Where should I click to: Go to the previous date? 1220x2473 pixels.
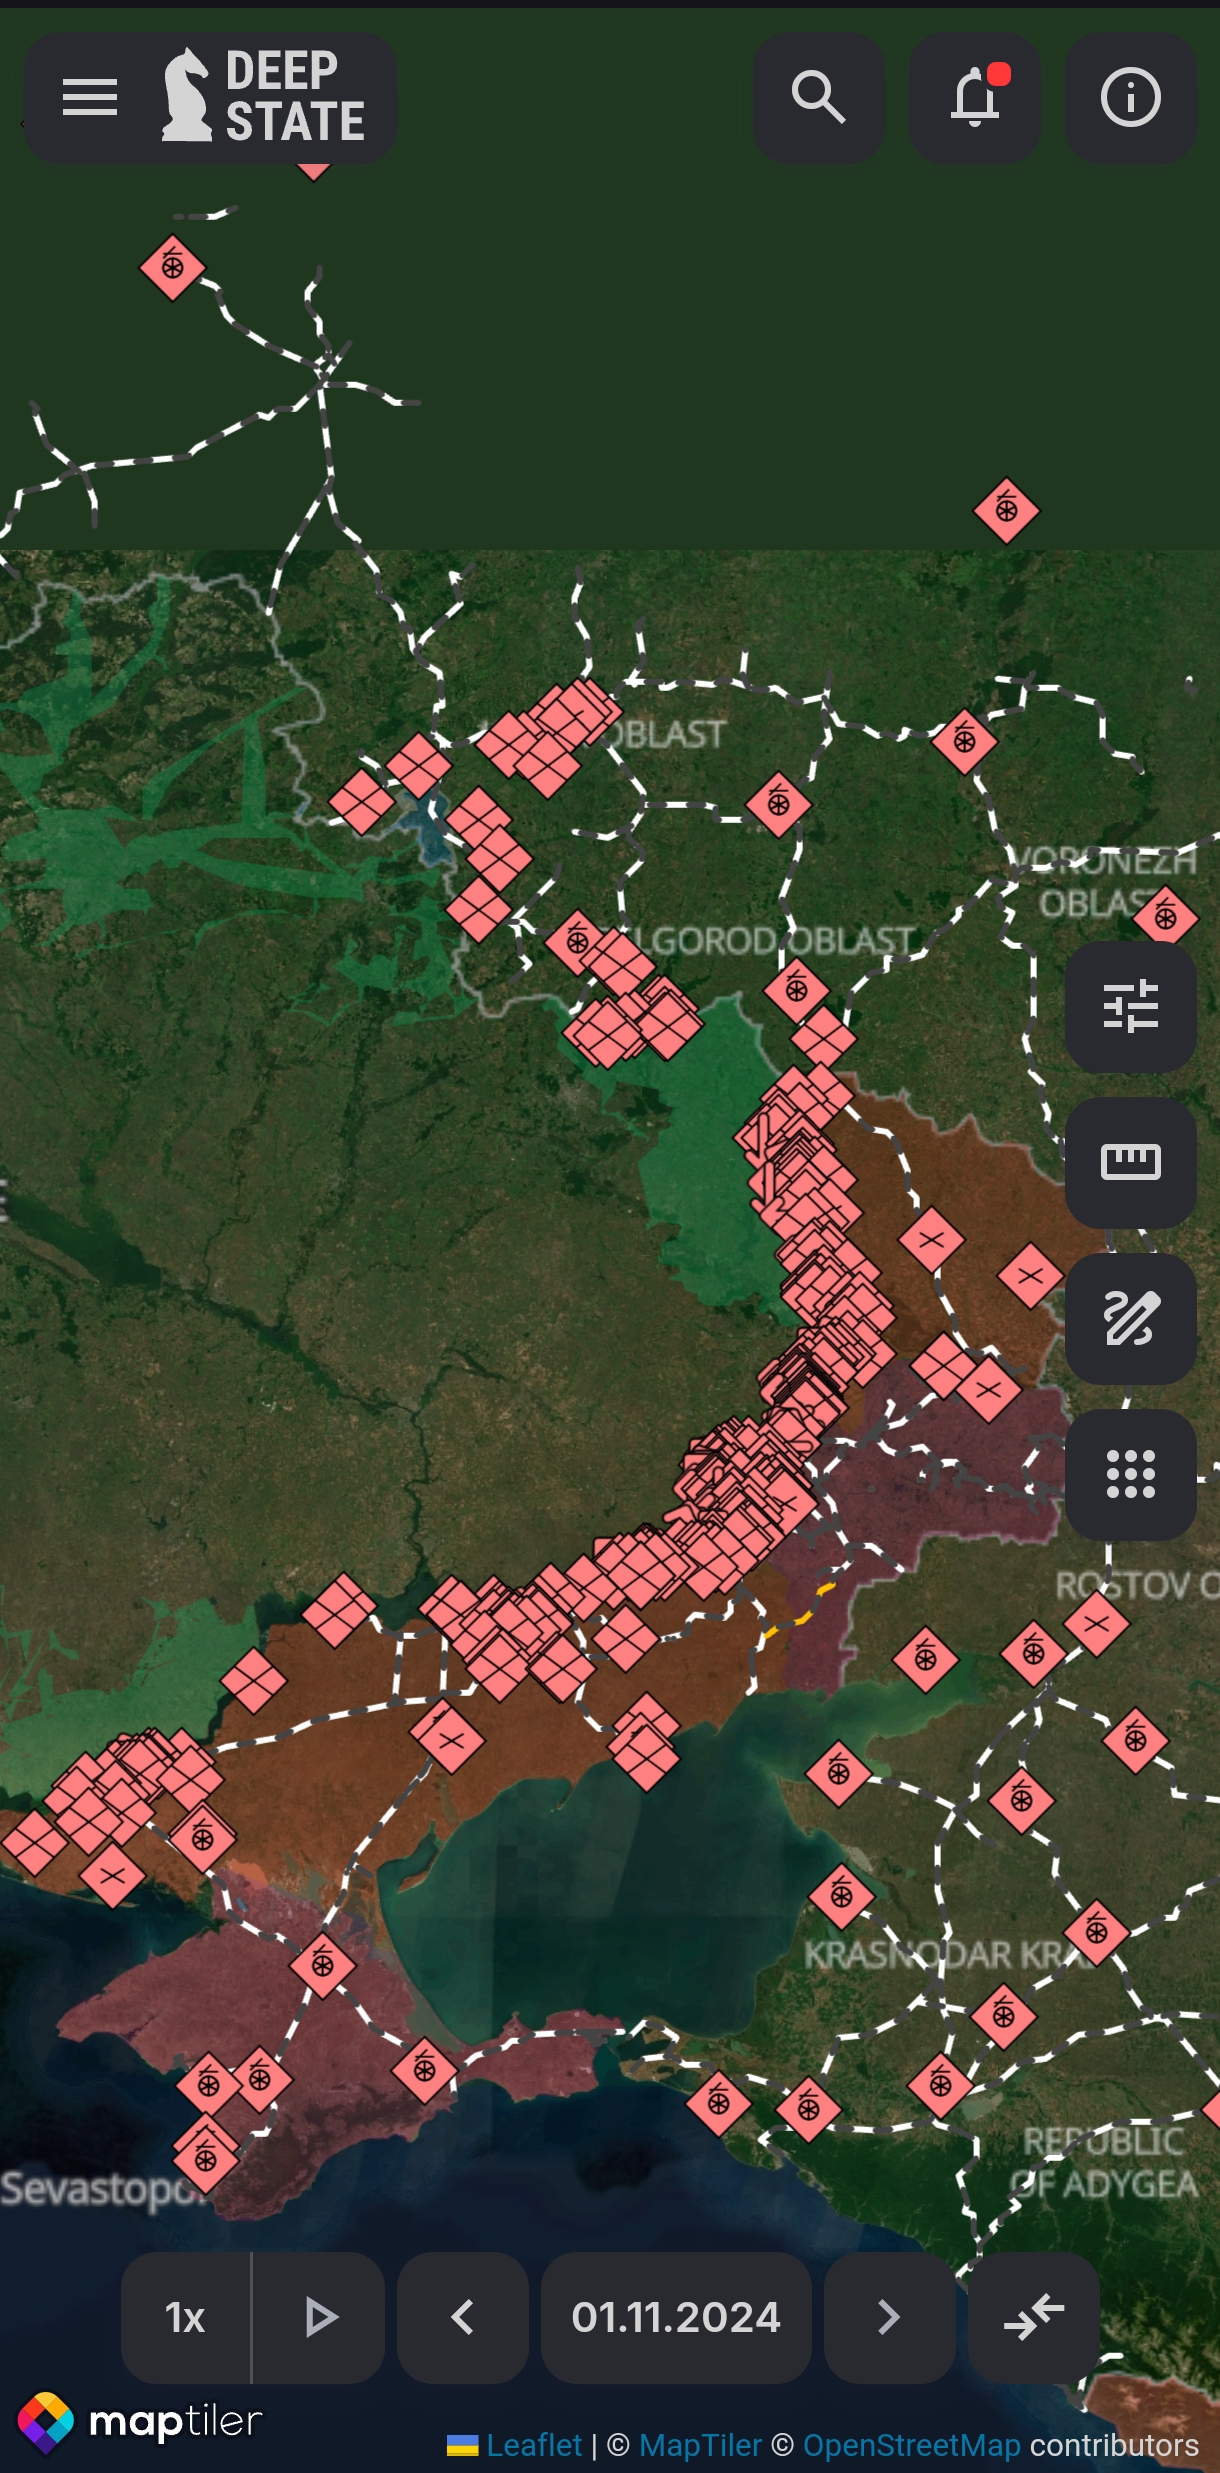462,2317
